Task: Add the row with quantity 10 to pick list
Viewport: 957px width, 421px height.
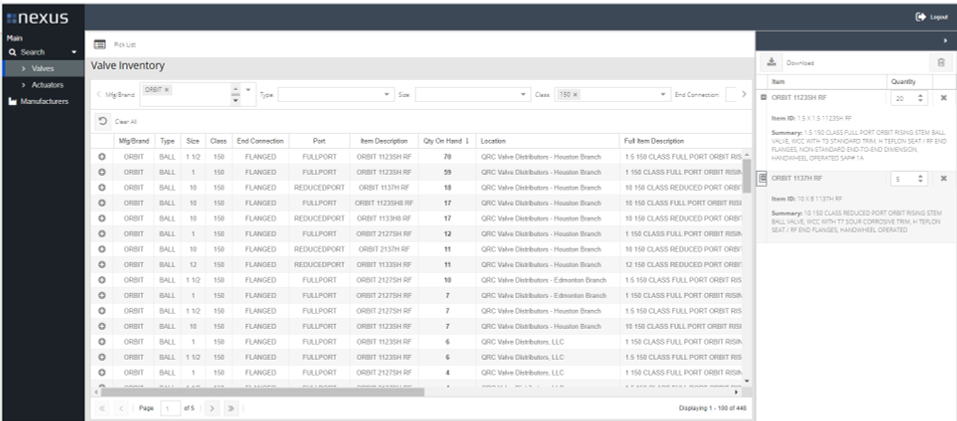Action: pyautogui.click(x=102, y=280)
